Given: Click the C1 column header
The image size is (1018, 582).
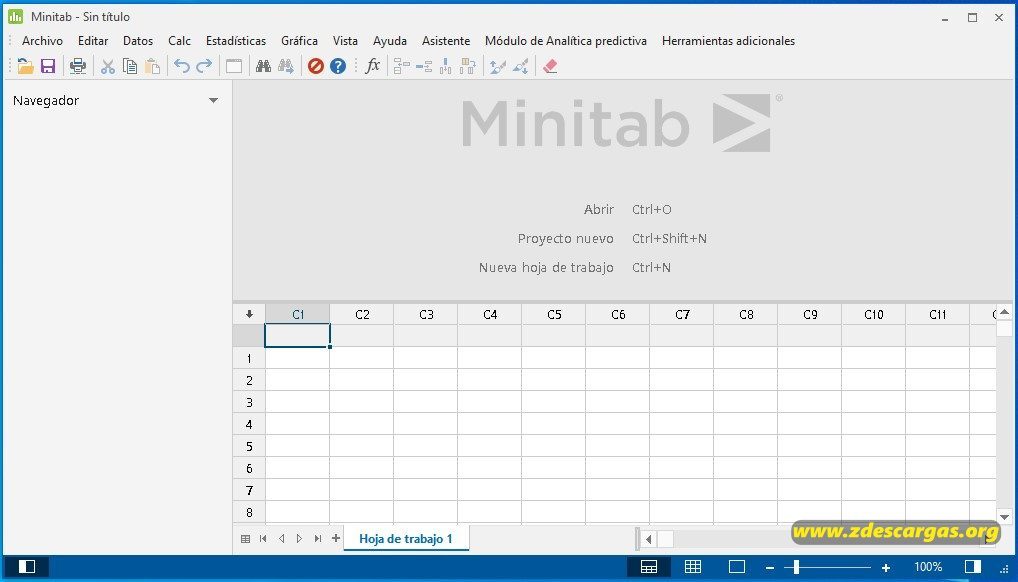Looking at the screenshot, I should (x=298, y=314).
